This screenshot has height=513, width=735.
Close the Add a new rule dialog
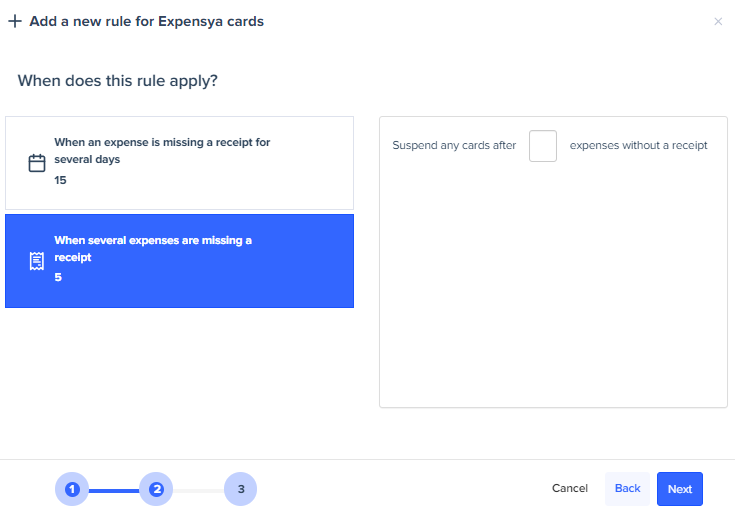[x=717, y=21]
